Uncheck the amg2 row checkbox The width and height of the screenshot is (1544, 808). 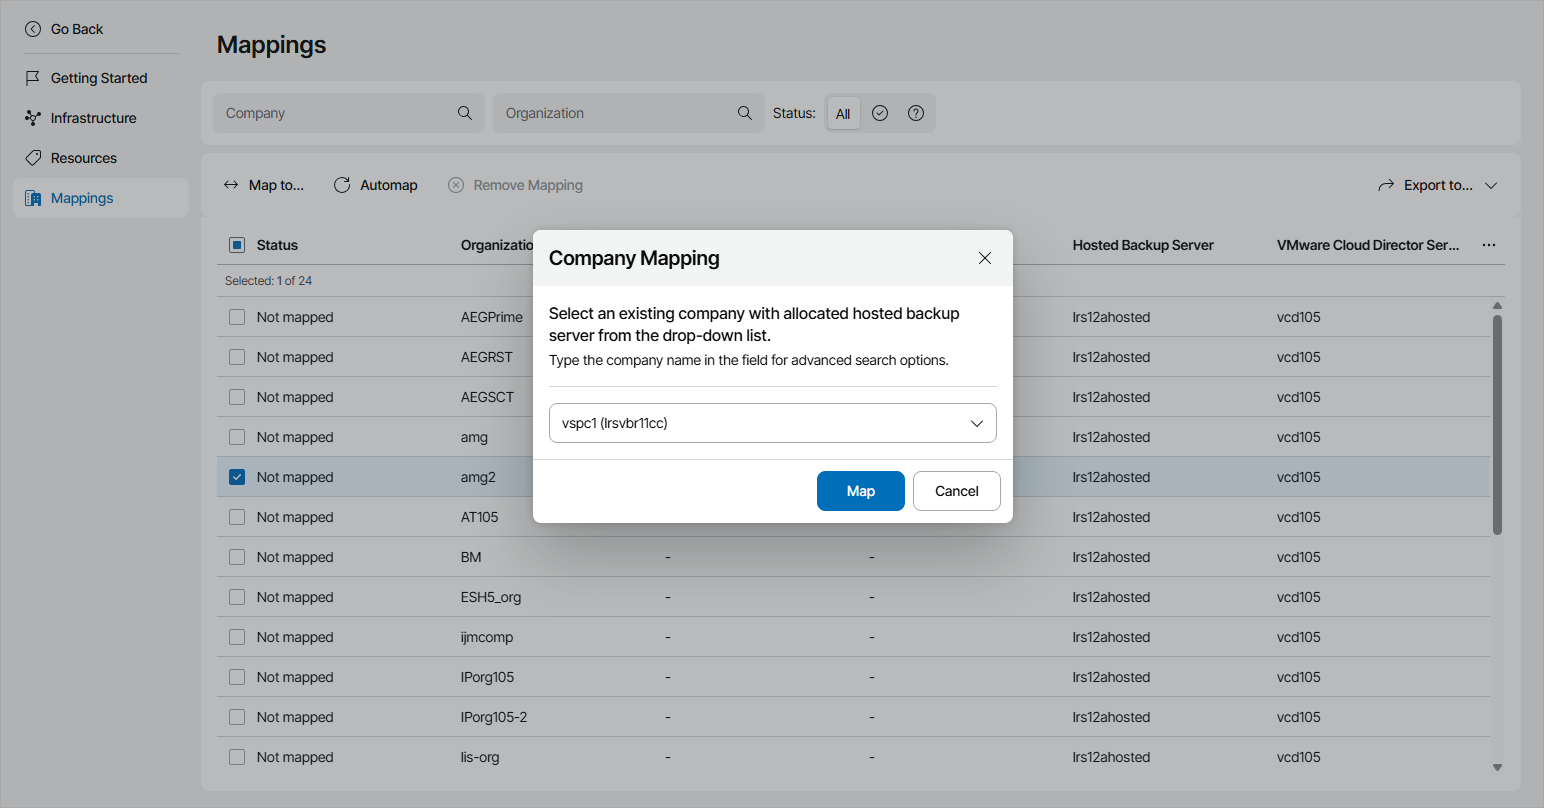237,477
